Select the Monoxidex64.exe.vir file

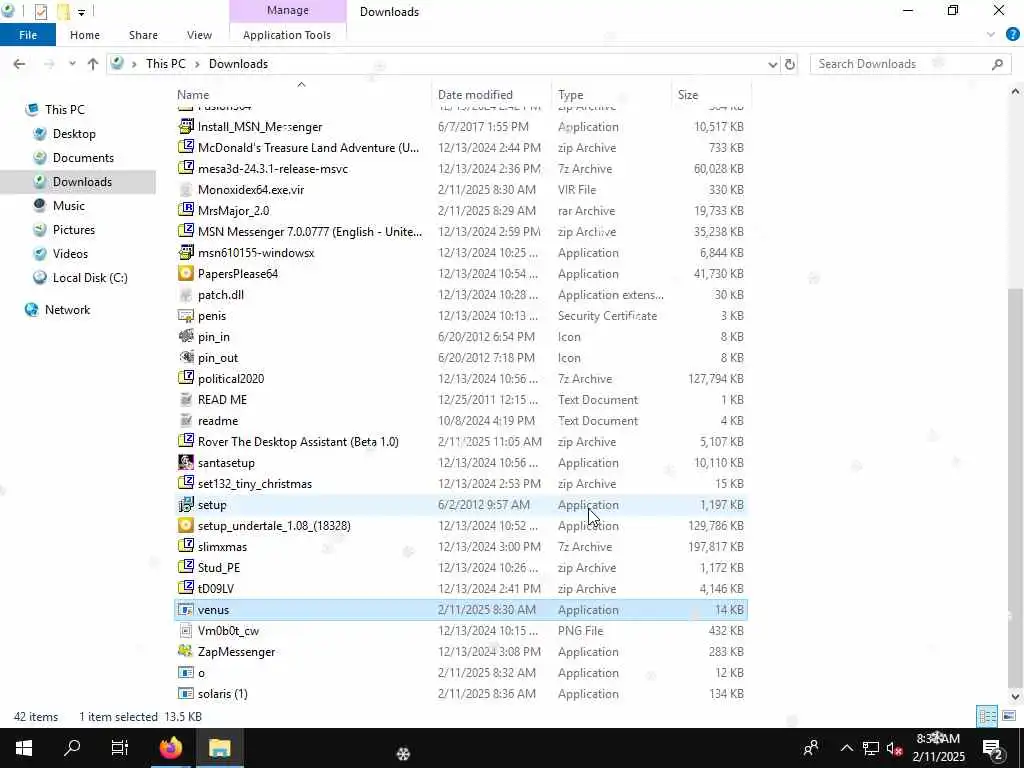[x=460, y=189]
